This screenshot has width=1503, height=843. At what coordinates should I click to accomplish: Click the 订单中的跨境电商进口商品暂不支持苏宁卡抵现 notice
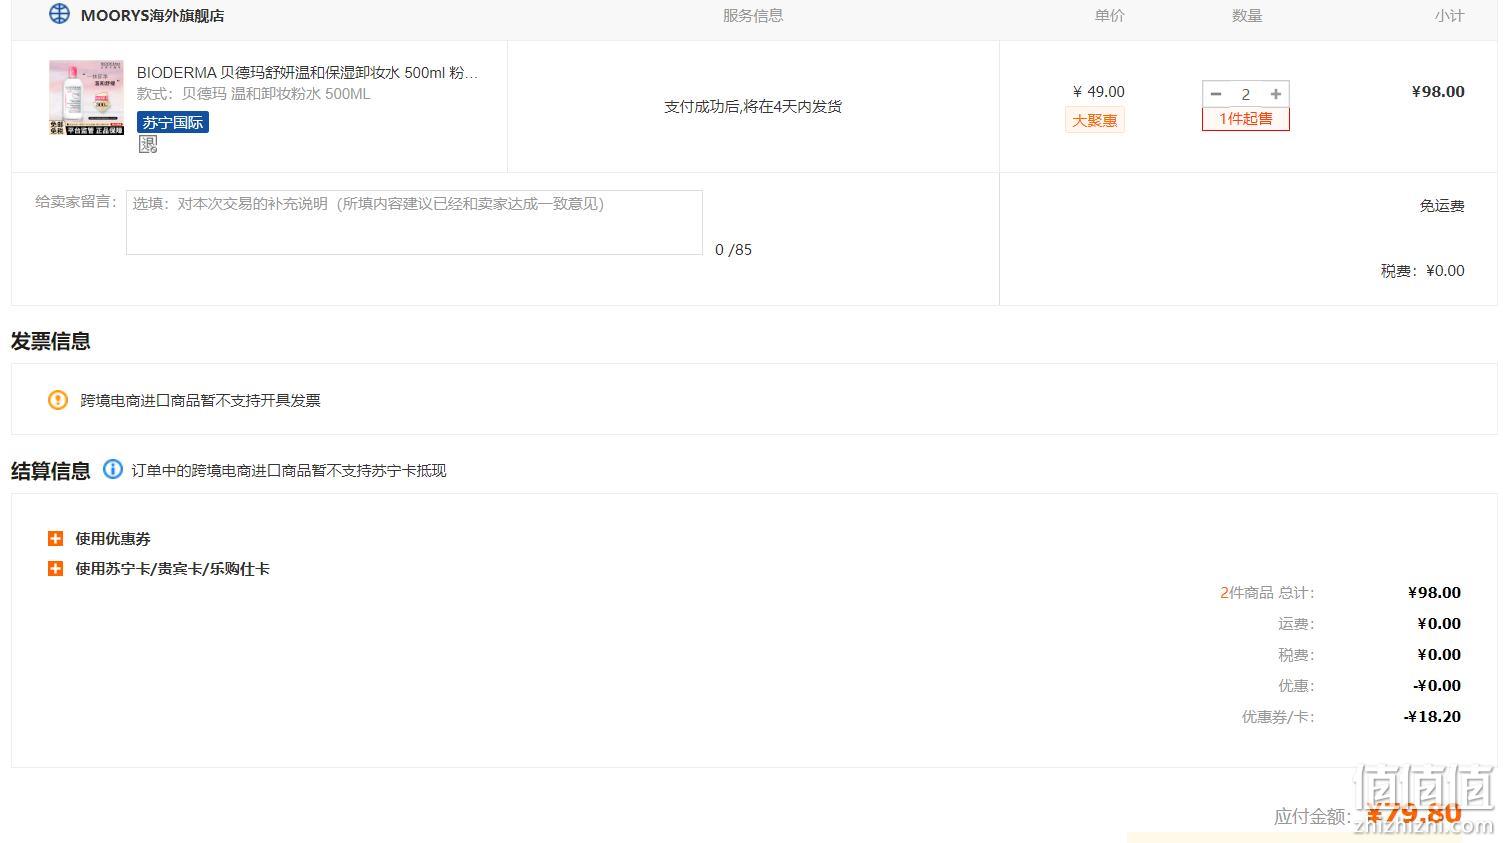[289, 471]
